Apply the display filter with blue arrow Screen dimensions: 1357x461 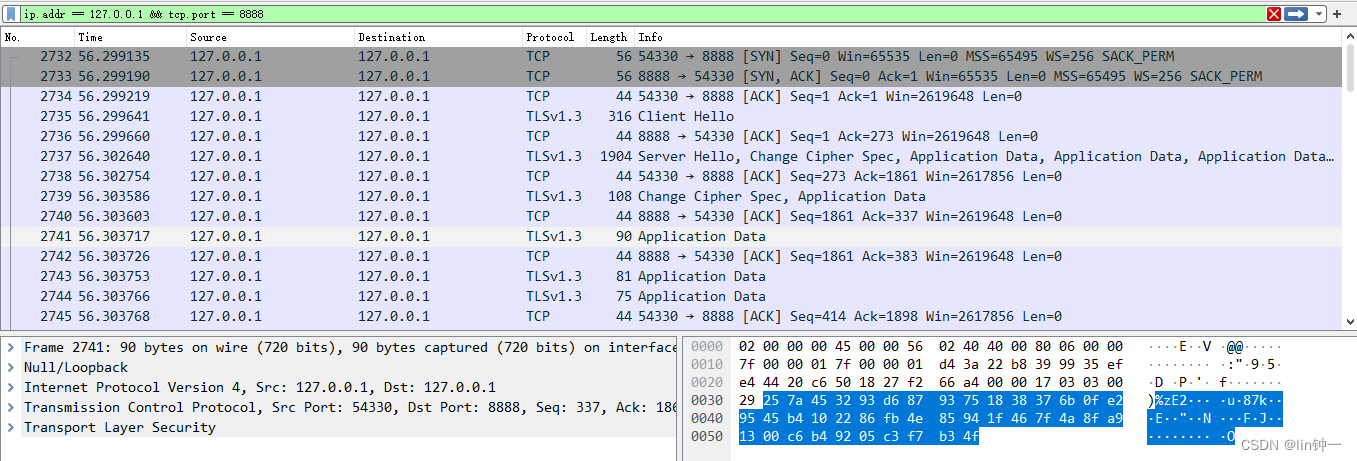click(1296, 14)
